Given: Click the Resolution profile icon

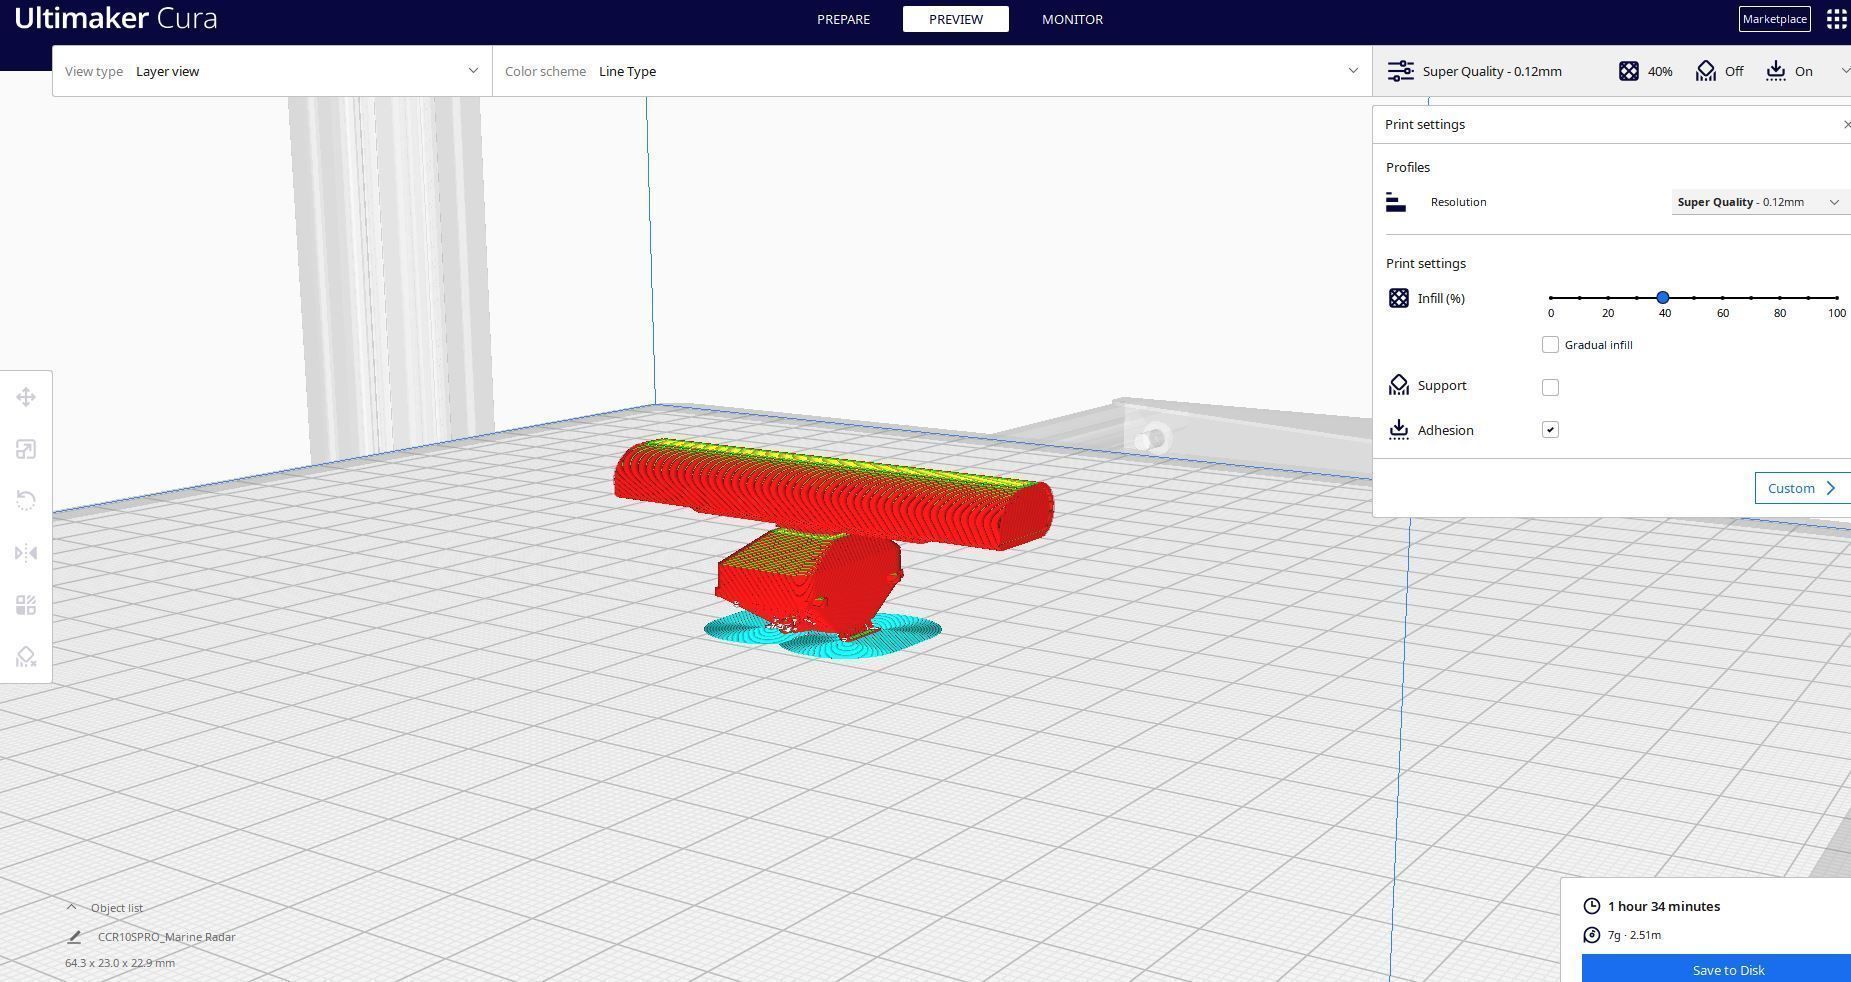Looking at the screenshot, I should [x=1396, y=202].
